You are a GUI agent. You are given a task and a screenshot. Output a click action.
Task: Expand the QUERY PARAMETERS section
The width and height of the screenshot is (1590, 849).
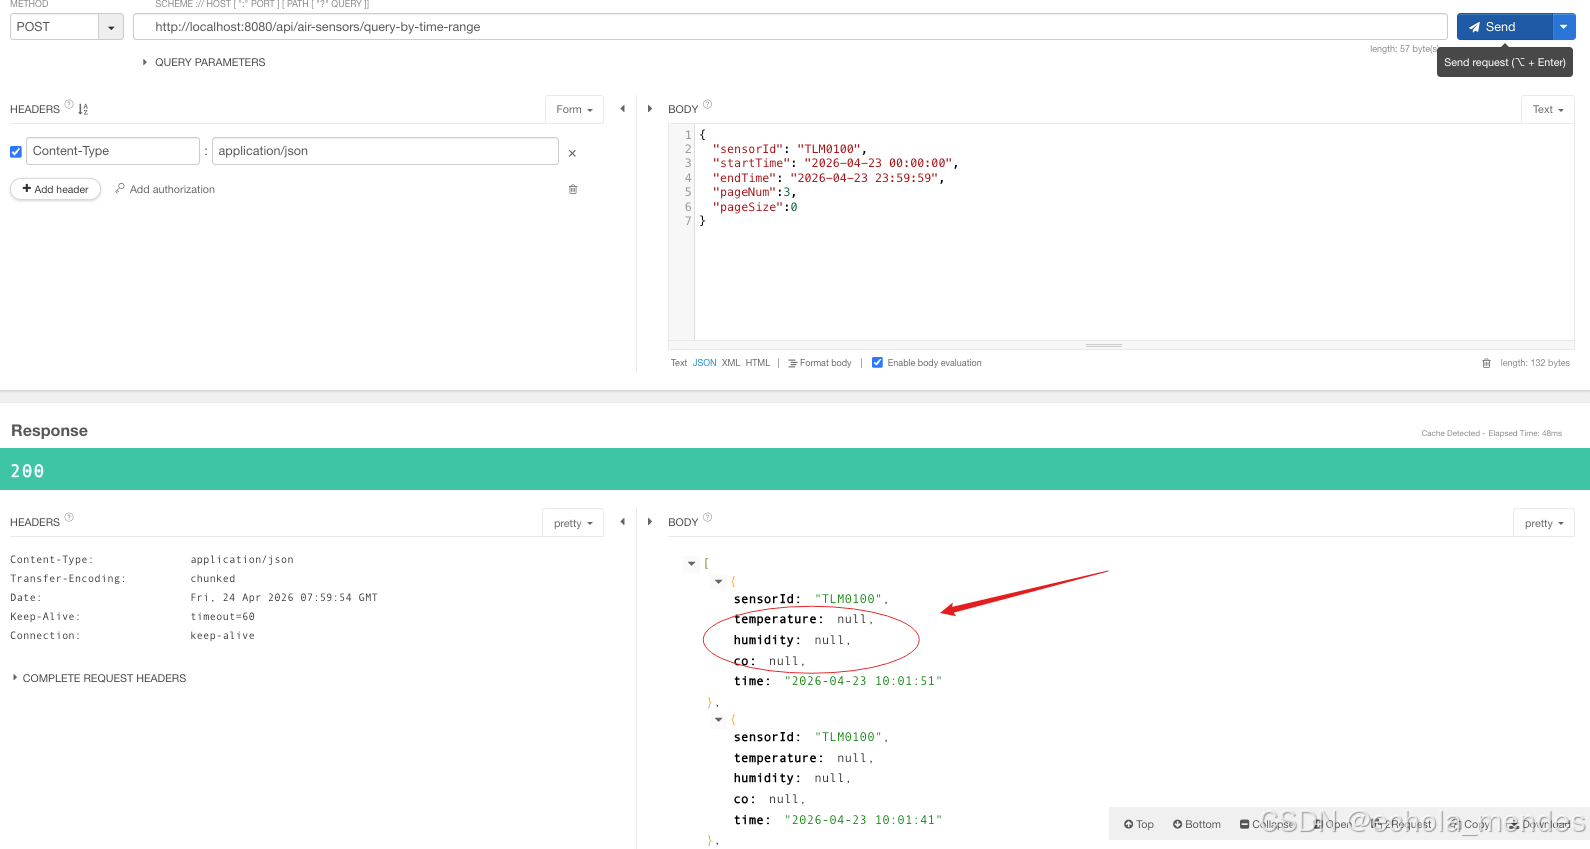(204, 62)
